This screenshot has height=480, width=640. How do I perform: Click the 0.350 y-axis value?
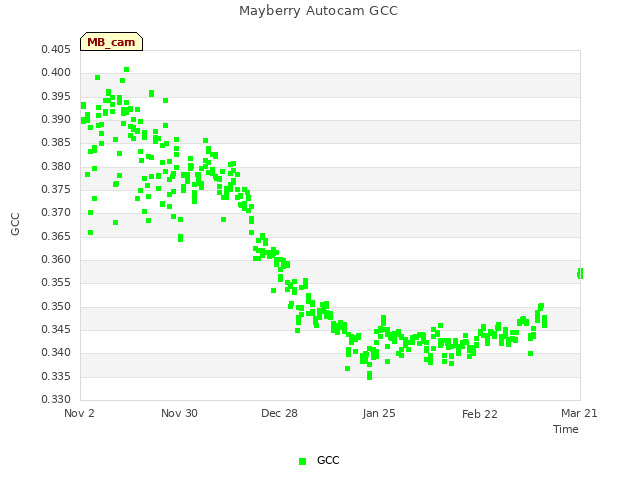tap(56, 306)
